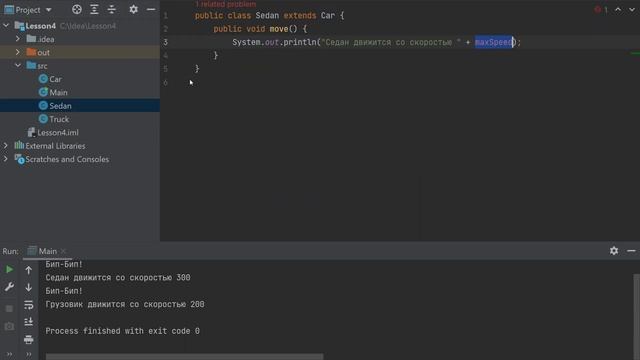
Task: Click 'Process finished with exit code 0' text
Action: 122,331
